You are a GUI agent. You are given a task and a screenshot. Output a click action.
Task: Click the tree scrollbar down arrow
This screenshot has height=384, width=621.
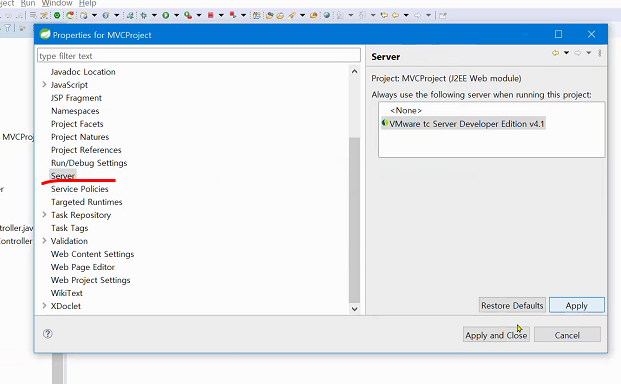click(354, 309)
